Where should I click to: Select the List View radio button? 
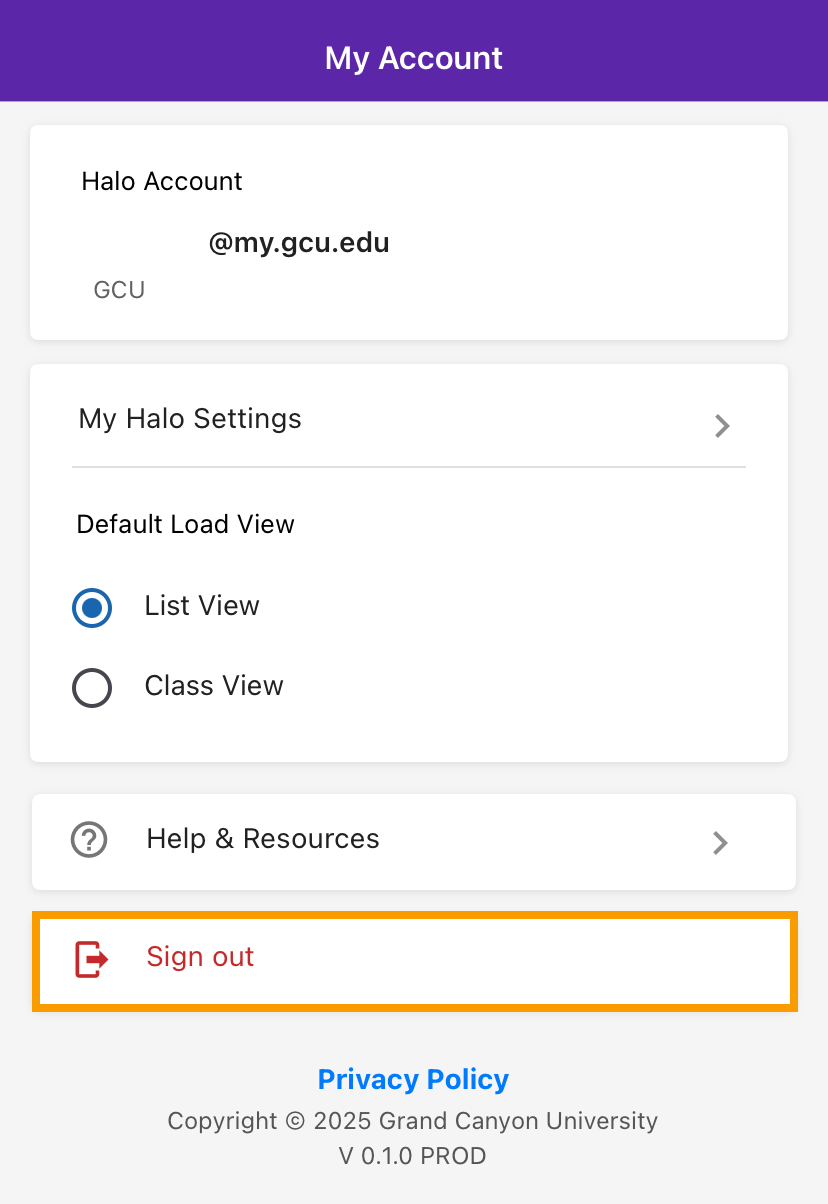pos(92,607)
